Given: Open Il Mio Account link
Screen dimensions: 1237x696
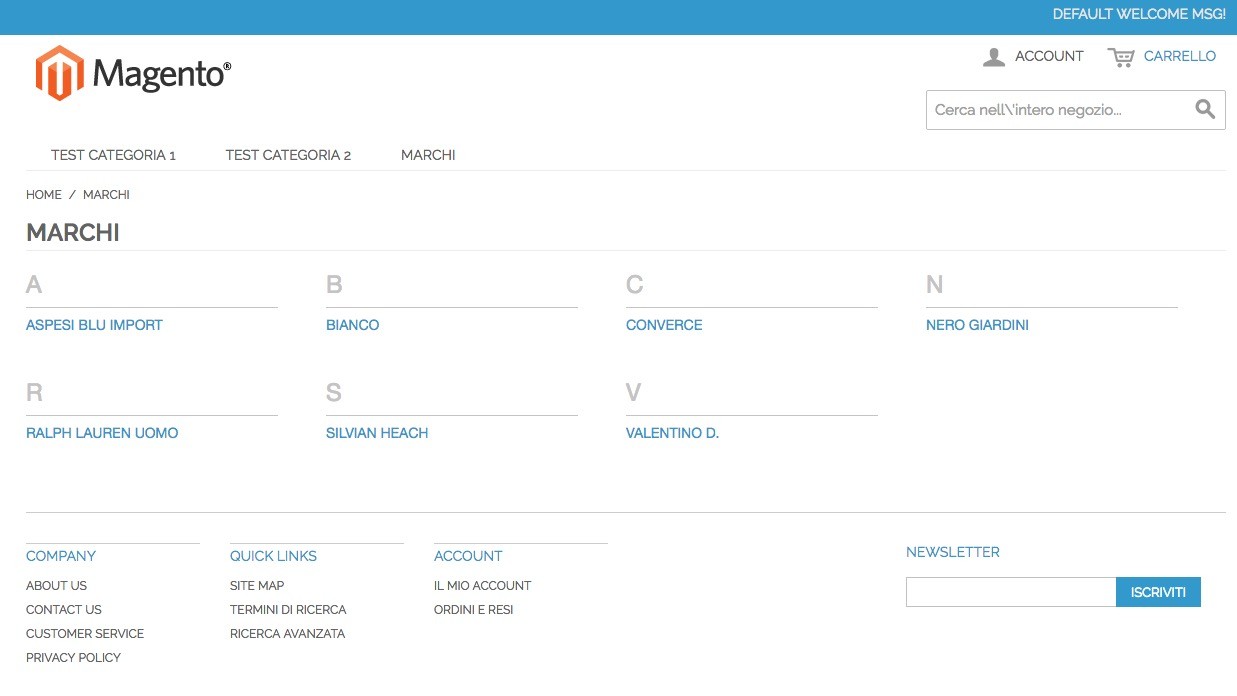Looking at the screenshot, I should 482,586.
